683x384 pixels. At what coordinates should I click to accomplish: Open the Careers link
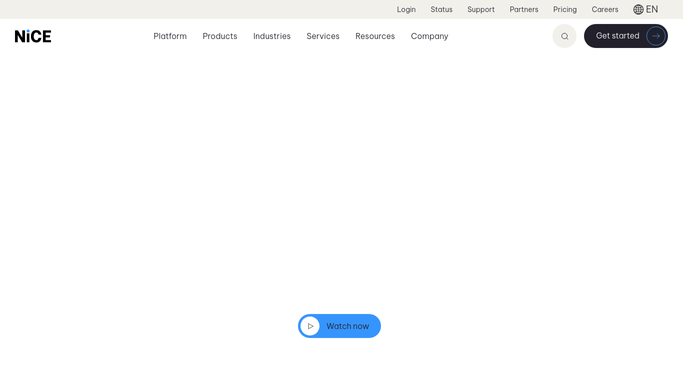click(x=605, y=10)
